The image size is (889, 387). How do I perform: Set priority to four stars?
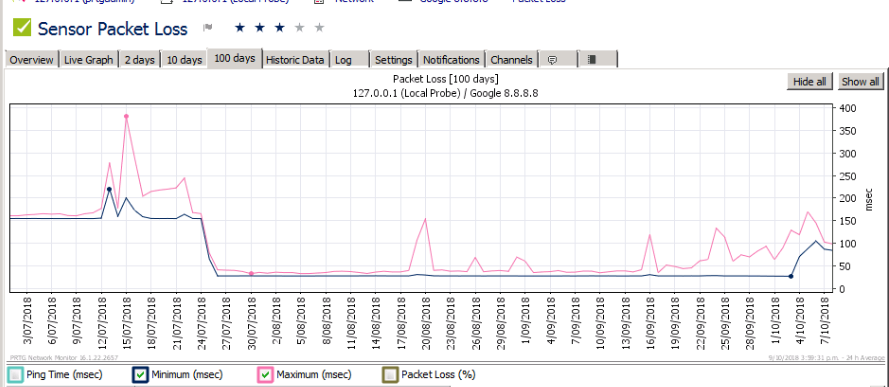tap(299, 27)
